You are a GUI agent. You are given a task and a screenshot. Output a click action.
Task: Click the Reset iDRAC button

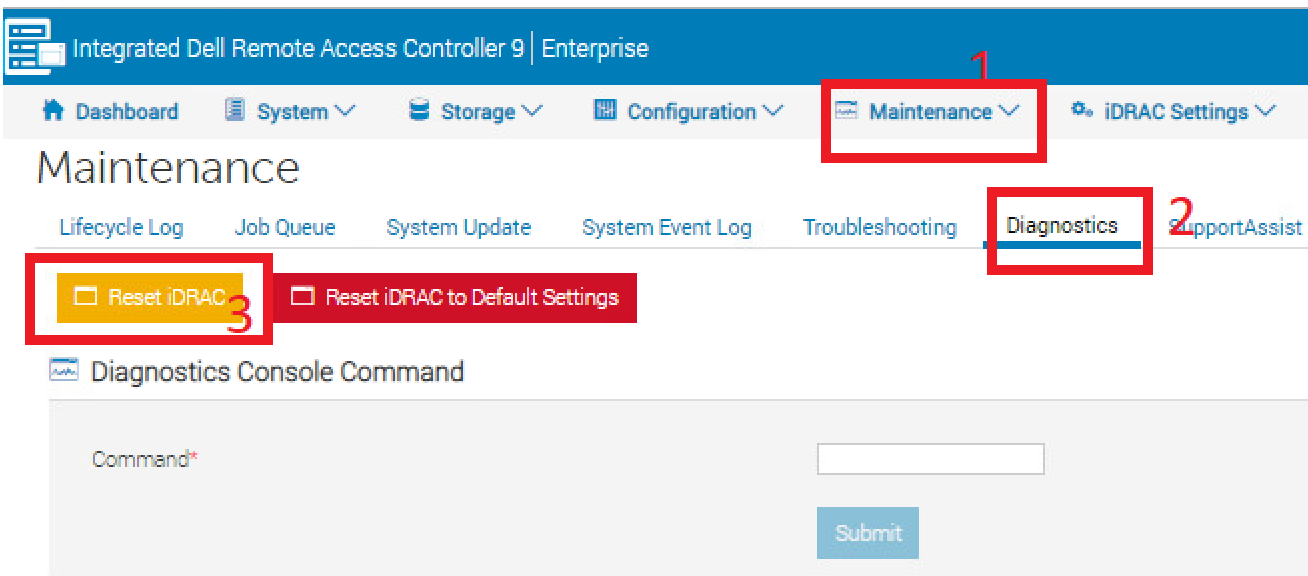(x=151, y=297)
